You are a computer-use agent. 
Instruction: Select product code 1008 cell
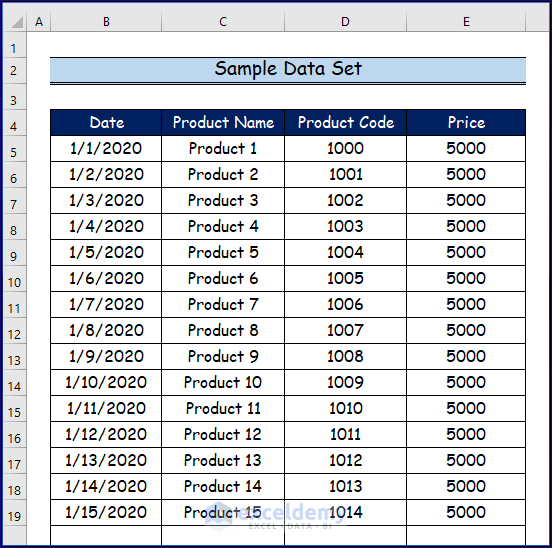[345, 357]
